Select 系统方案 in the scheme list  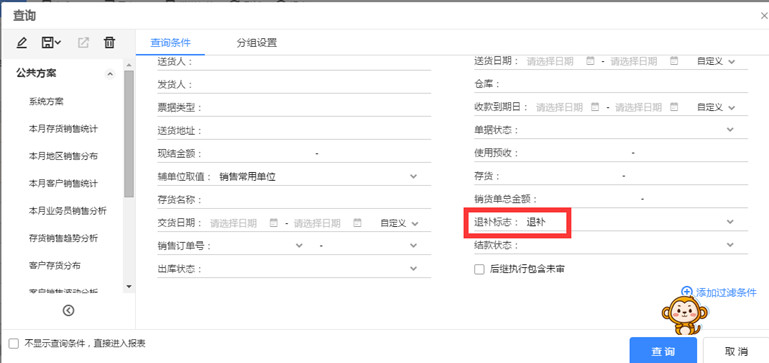click(46, 102)
